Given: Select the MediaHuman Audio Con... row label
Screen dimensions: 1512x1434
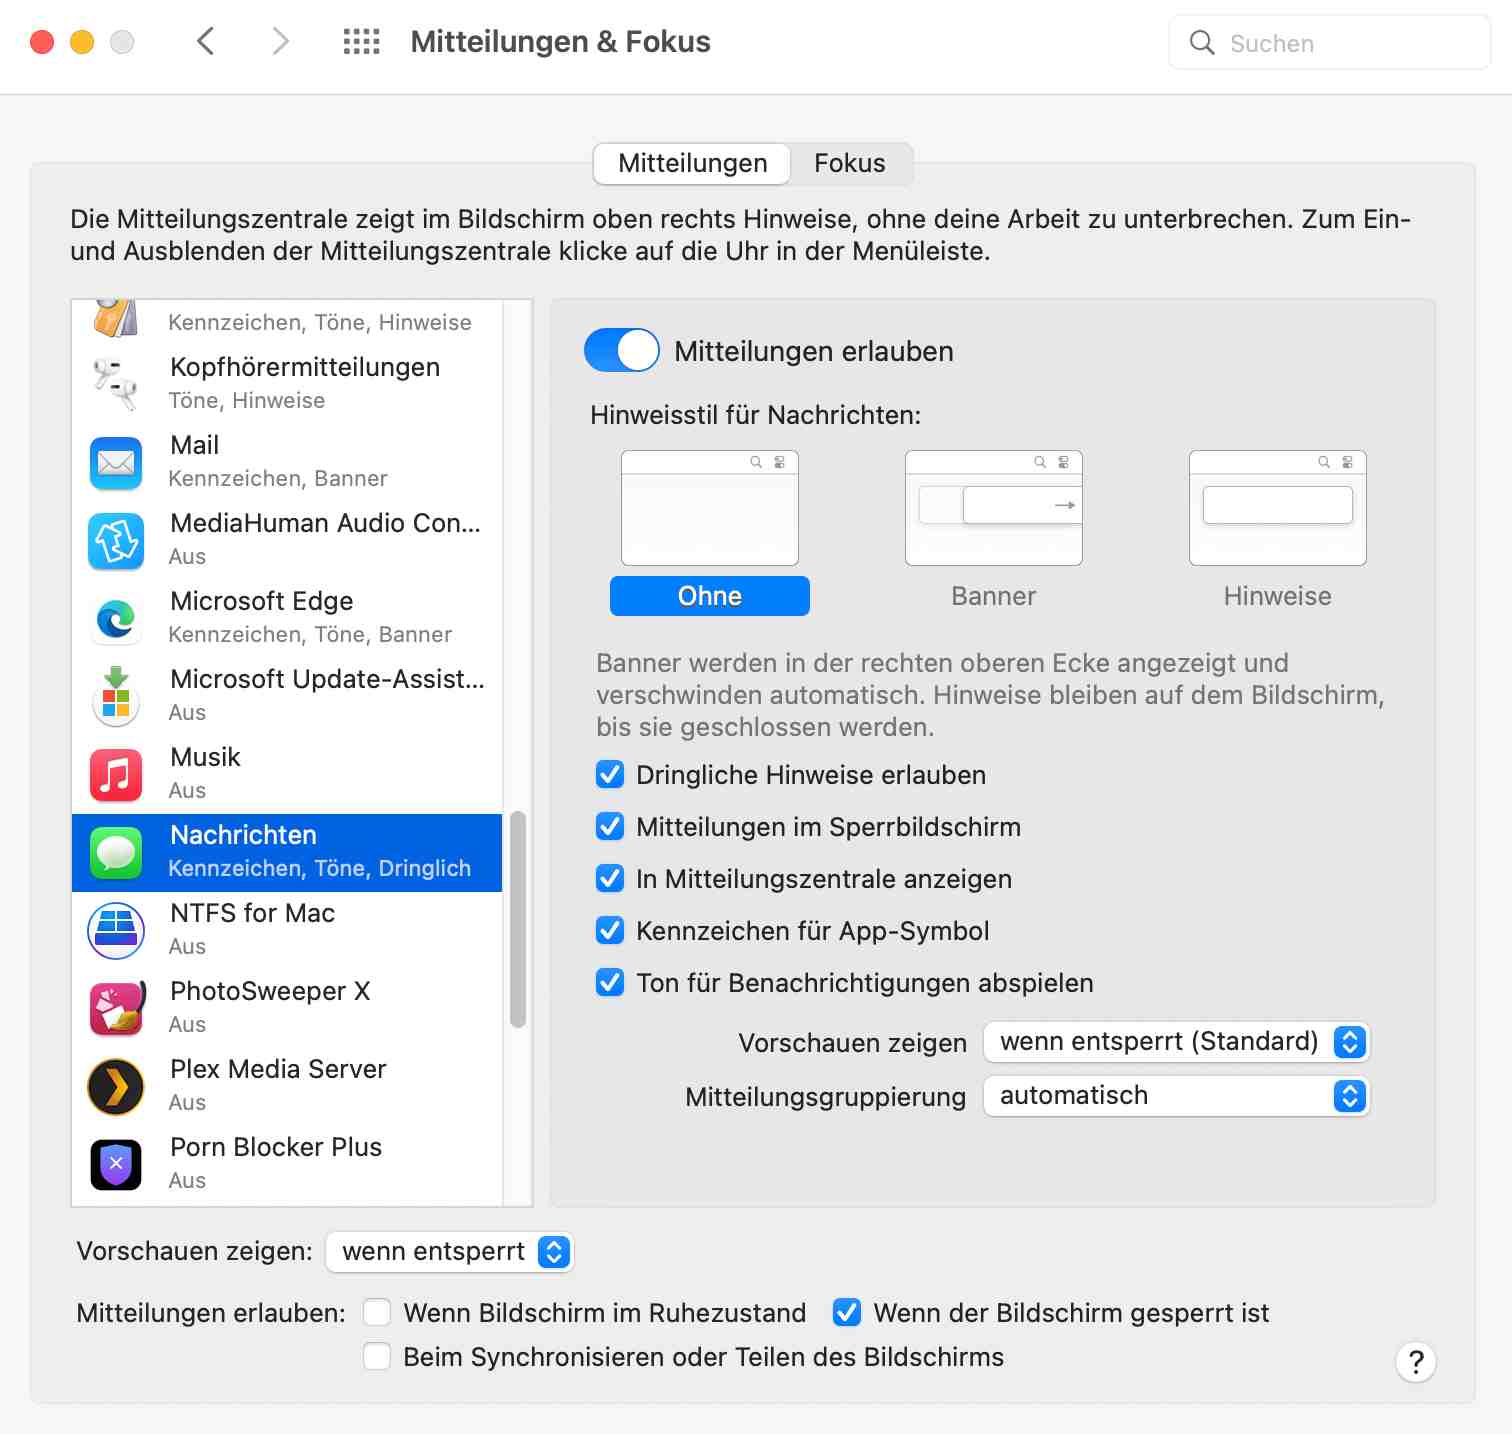Looking at the screenshot, I should pos(326,523).
